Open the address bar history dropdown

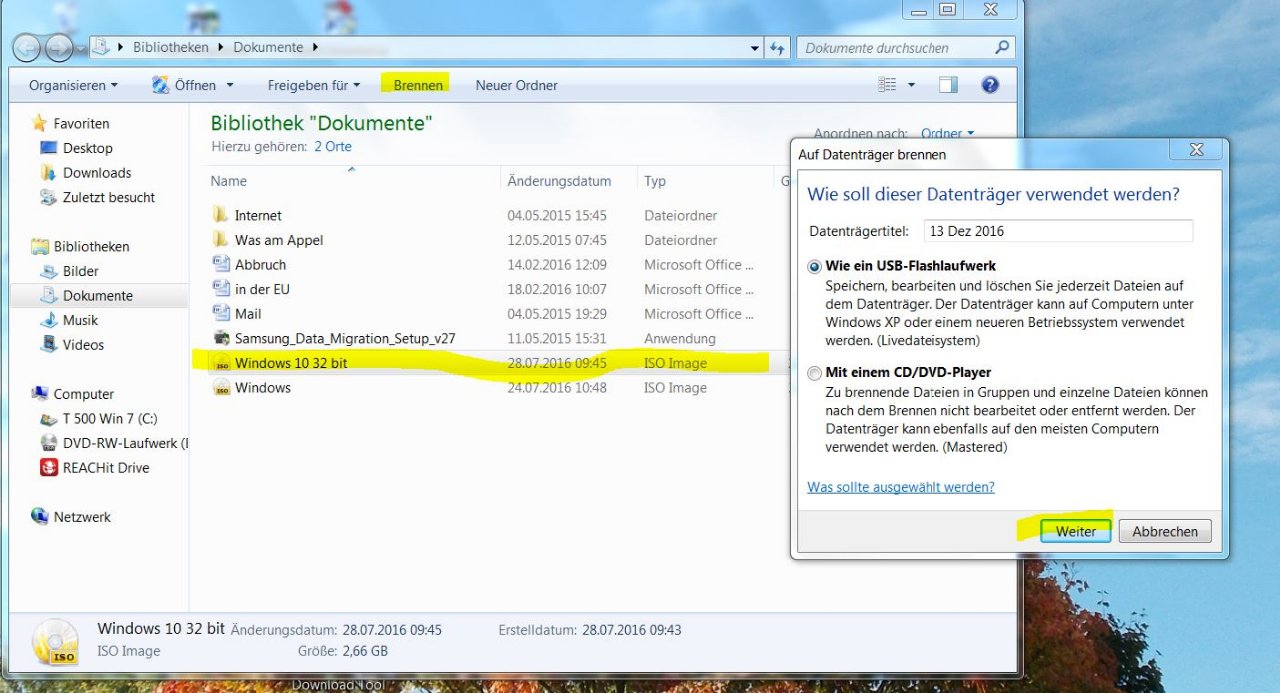coord(755,47)
